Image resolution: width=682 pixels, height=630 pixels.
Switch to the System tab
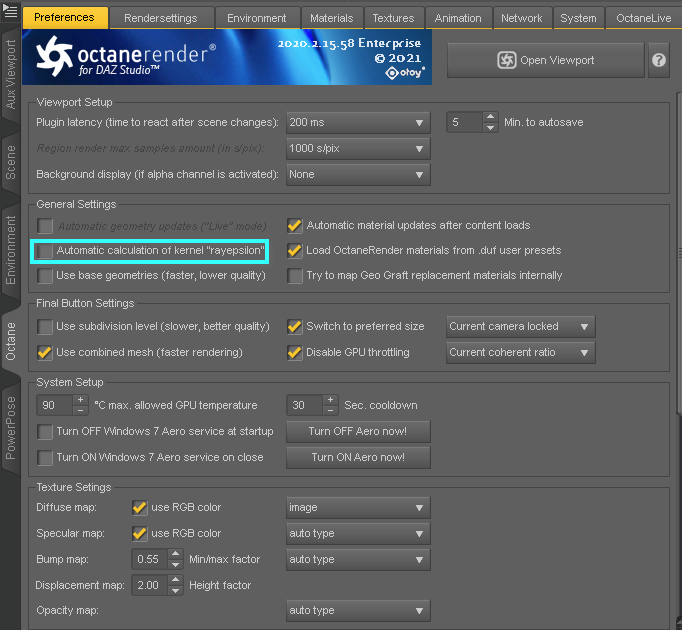click(578, 18)
